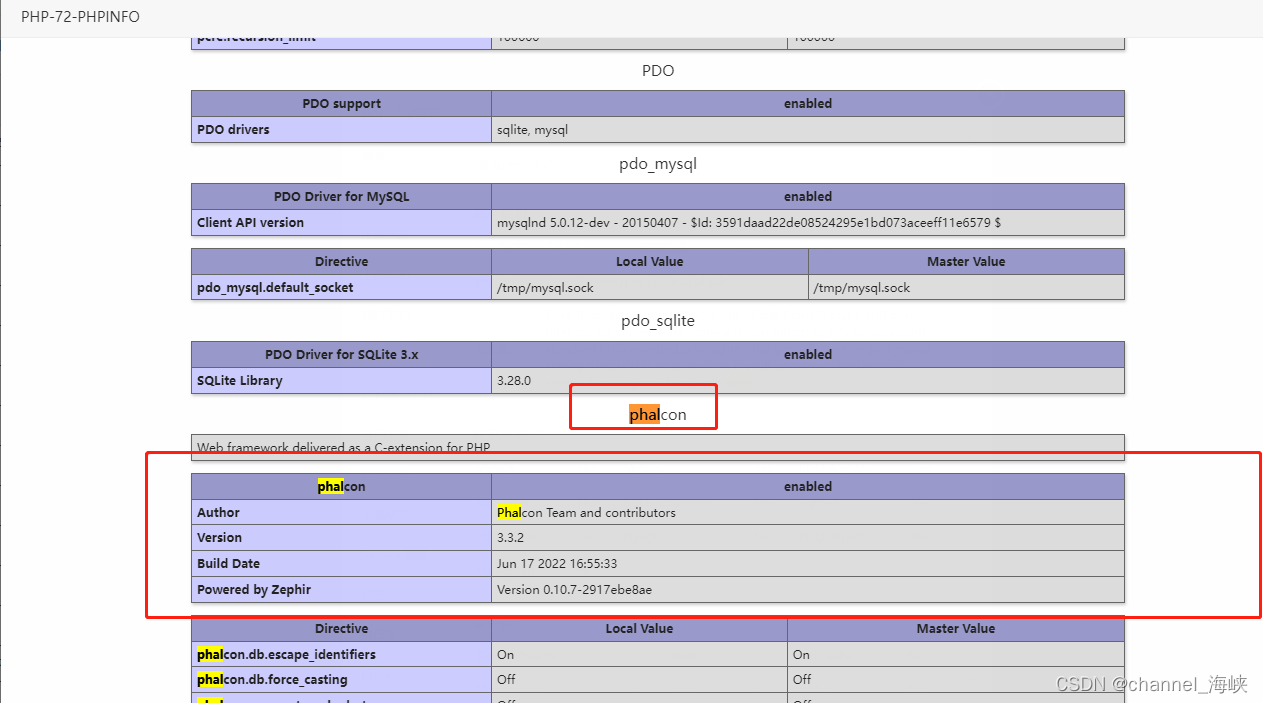Click the pdo_mysql section heading
The height and width of the screenshot is (703, 1263).
pos(658,164)
